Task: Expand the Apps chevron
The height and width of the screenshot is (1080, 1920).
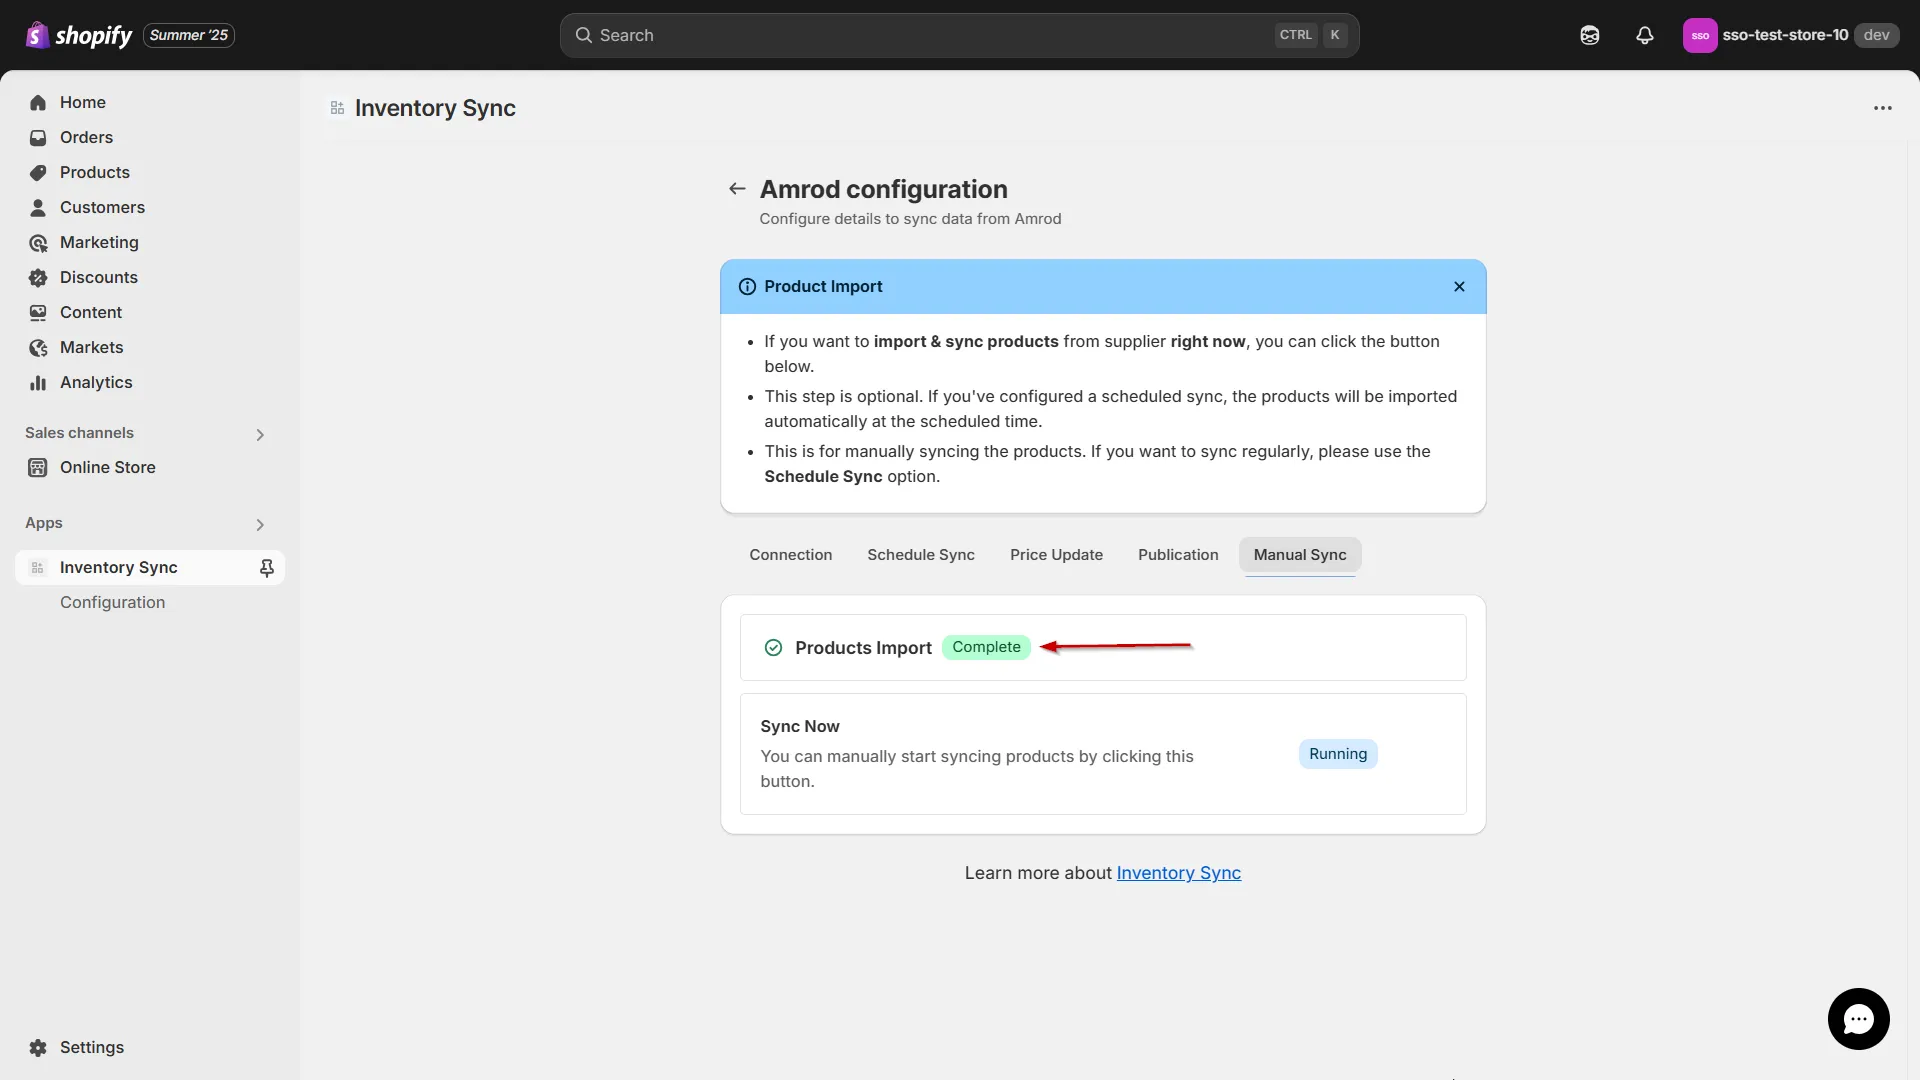Action: coord(260,524)
